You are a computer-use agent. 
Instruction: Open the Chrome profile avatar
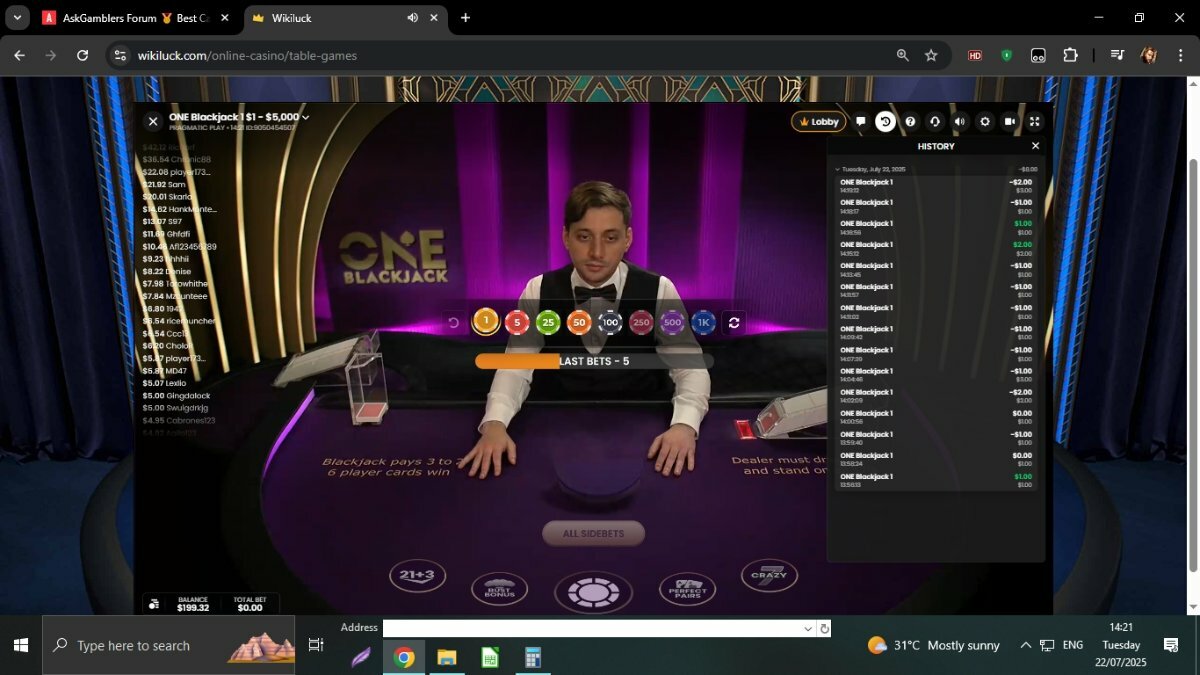pyautogui.click(x=1149, y=56)
